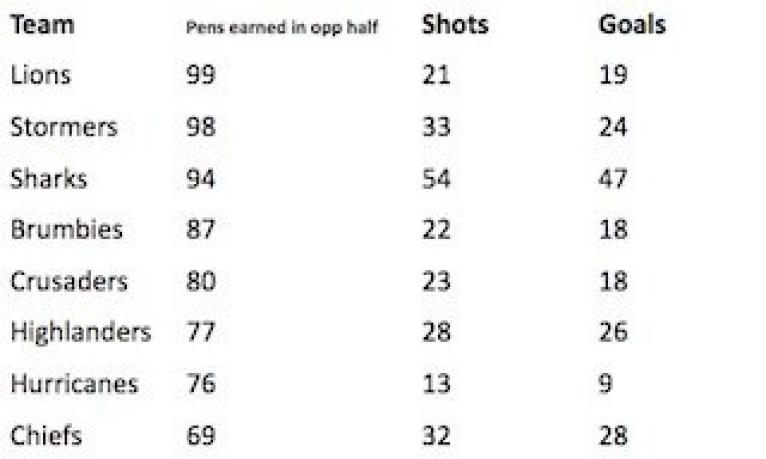Click the Highlanders goals value 26

click(613, 332)
